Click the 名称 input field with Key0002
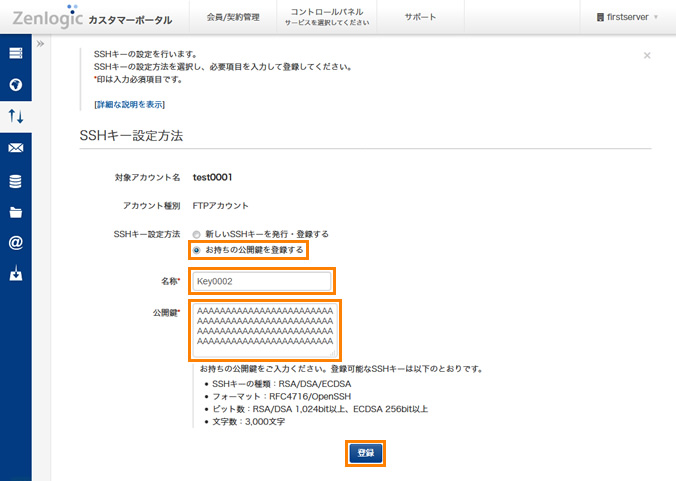The height and width of the screenshot is (481, 676). 262,281
